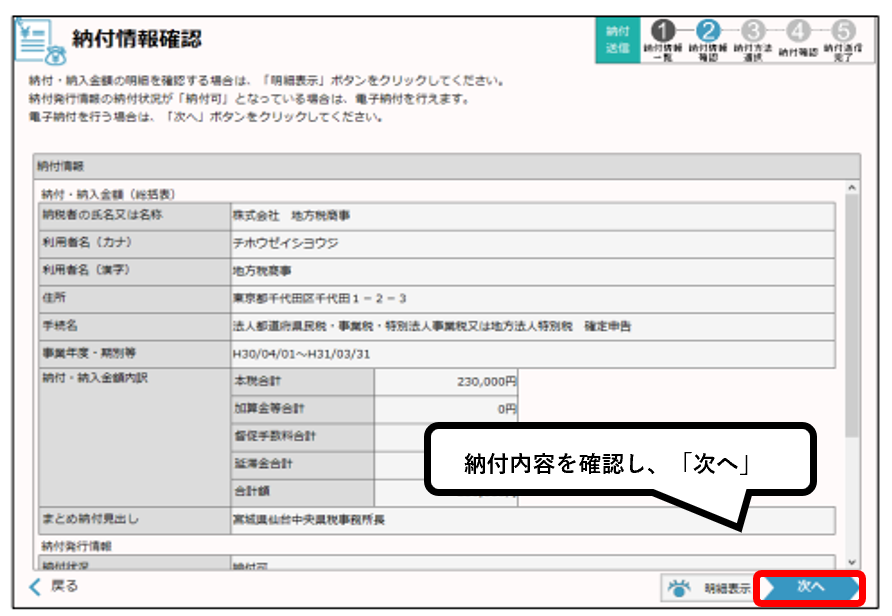Screen dimensions: 892x616
Task: Click the highlighted step 2 納付情報確認 circle
Action: (x=707, y=30)
